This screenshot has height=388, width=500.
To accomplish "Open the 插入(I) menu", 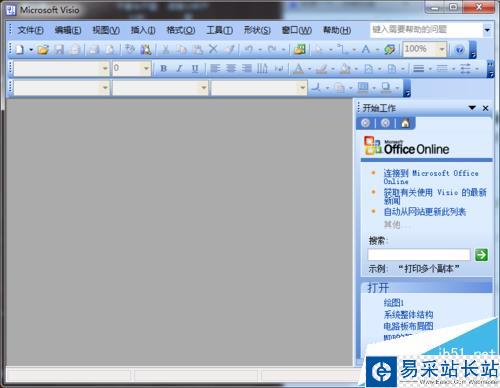I will (x=143, y=30).
